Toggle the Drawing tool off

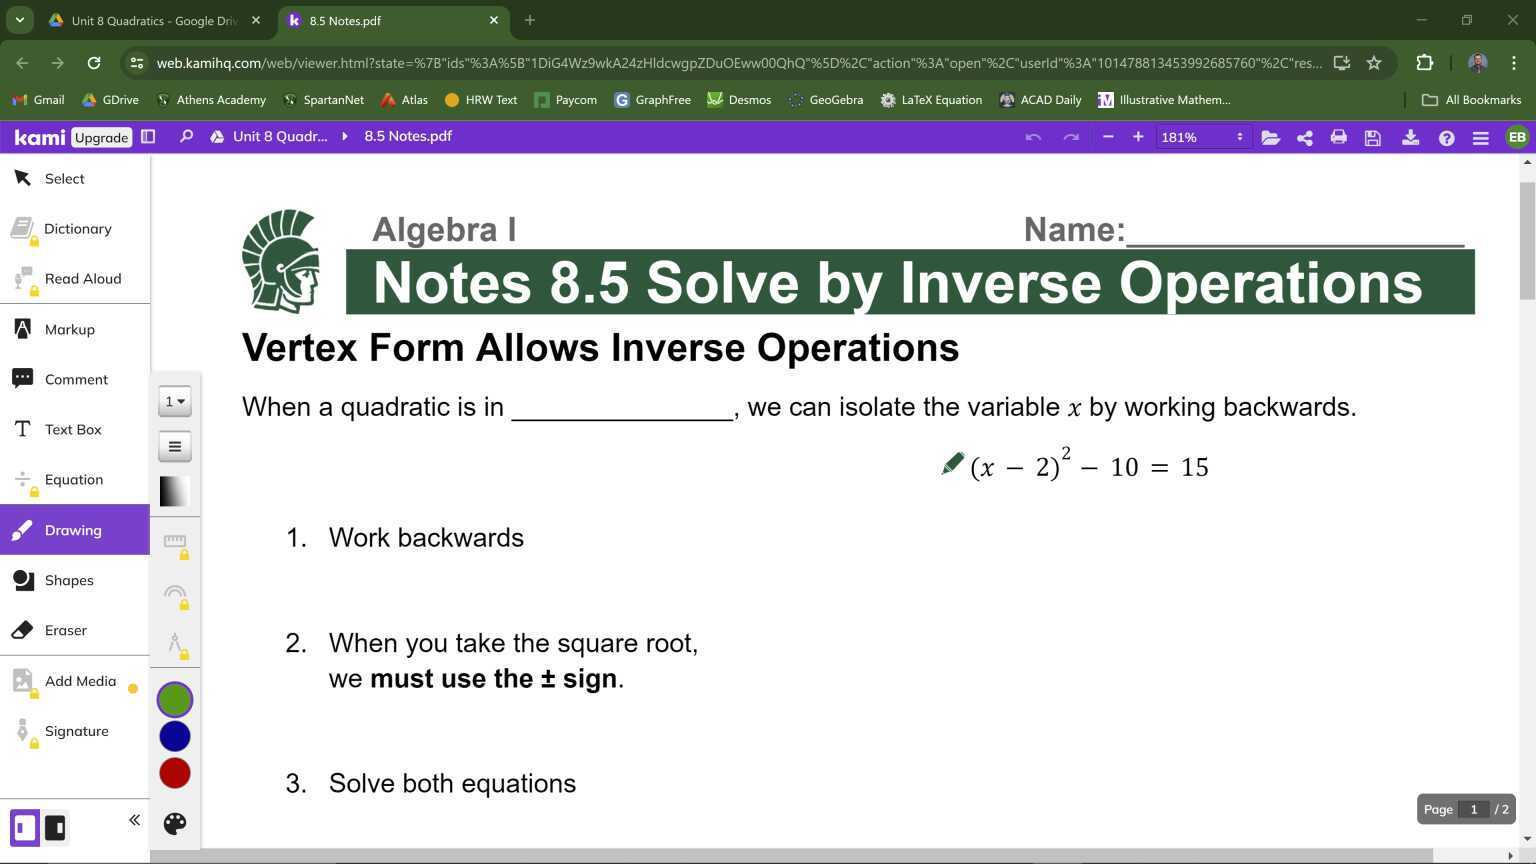73,530
